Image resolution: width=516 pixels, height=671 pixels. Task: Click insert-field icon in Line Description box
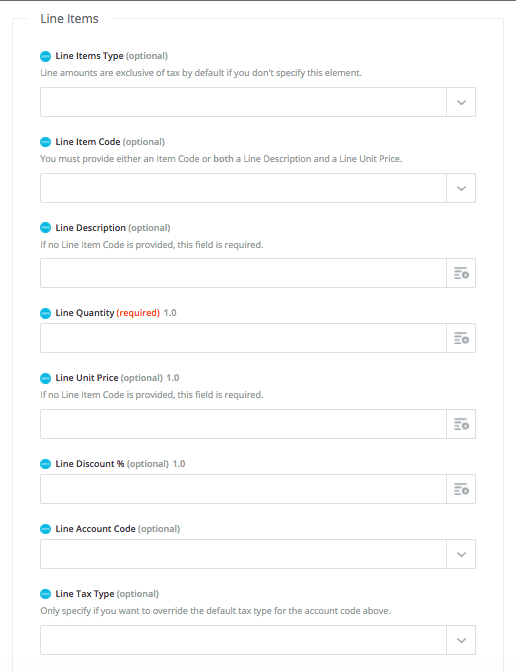coord(461,273)
